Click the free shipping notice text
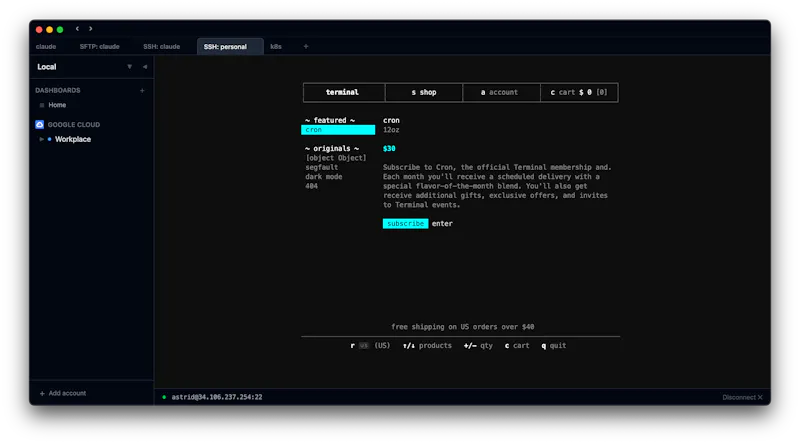The width and height of the screenshot is (800, 444). 463,327
